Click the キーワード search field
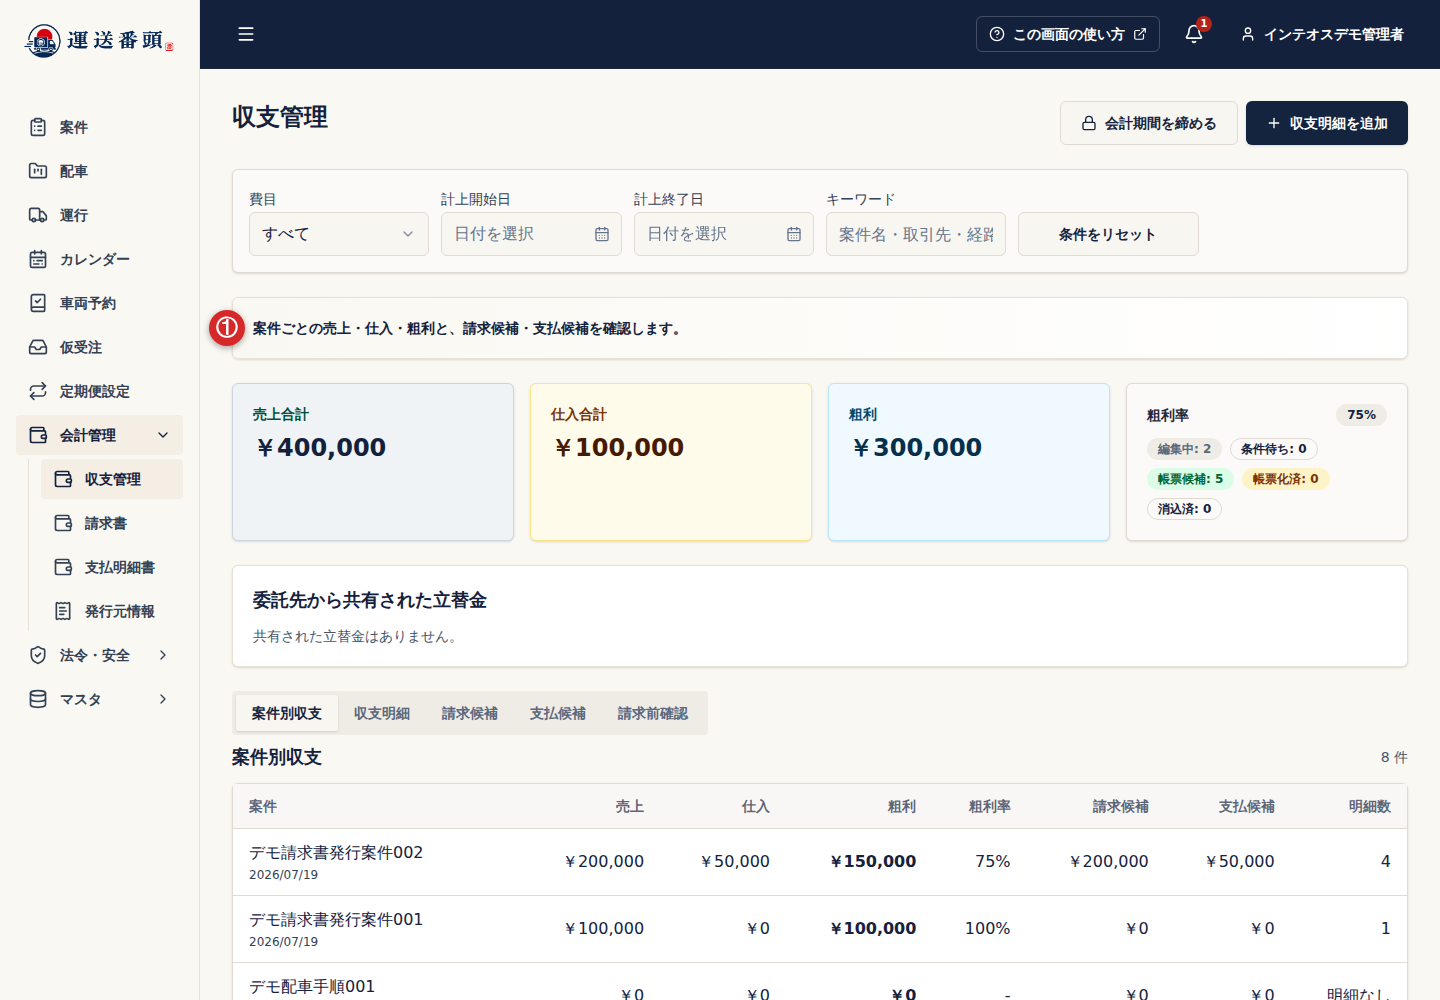Viewport: 1440px width, 1000px height. 916,234
